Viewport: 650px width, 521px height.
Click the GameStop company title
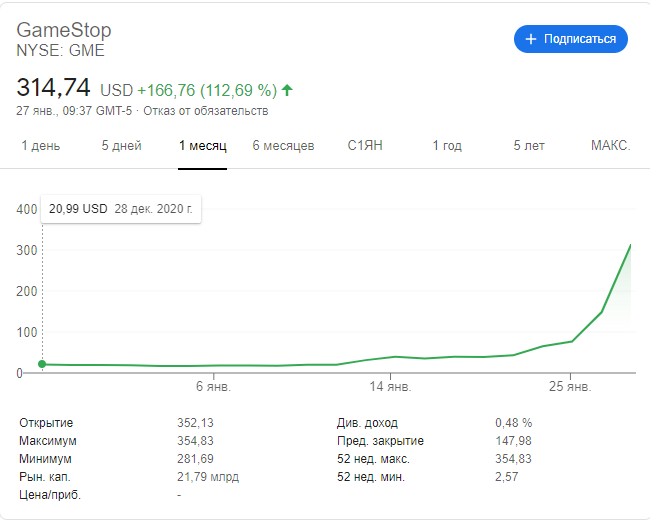pos(64,30)
